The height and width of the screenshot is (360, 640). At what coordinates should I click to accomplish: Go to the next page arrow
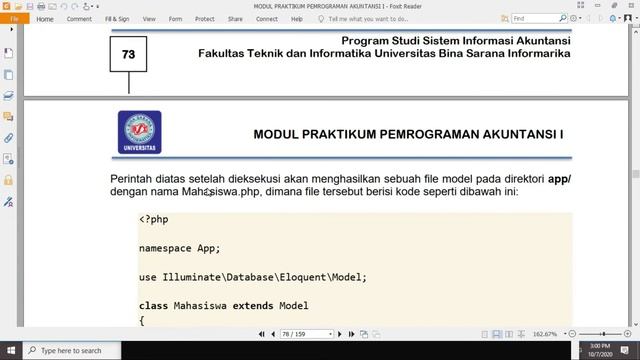coord(340,334)
